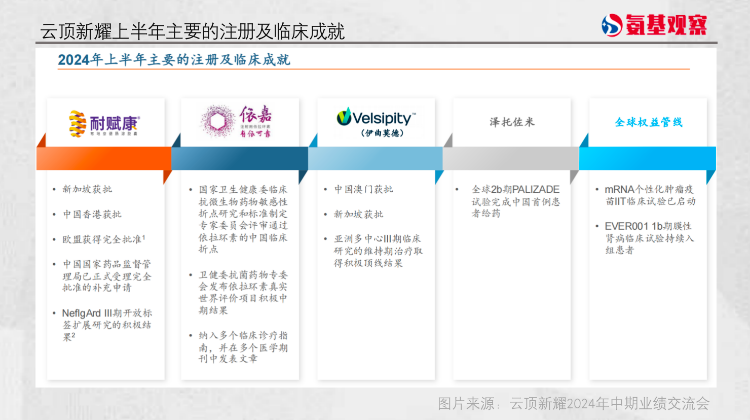Screen dimensions: 750x420
Task: Select the 全球2b期PALIZADE bullet paragraph
Action: (x=516, y=201)
